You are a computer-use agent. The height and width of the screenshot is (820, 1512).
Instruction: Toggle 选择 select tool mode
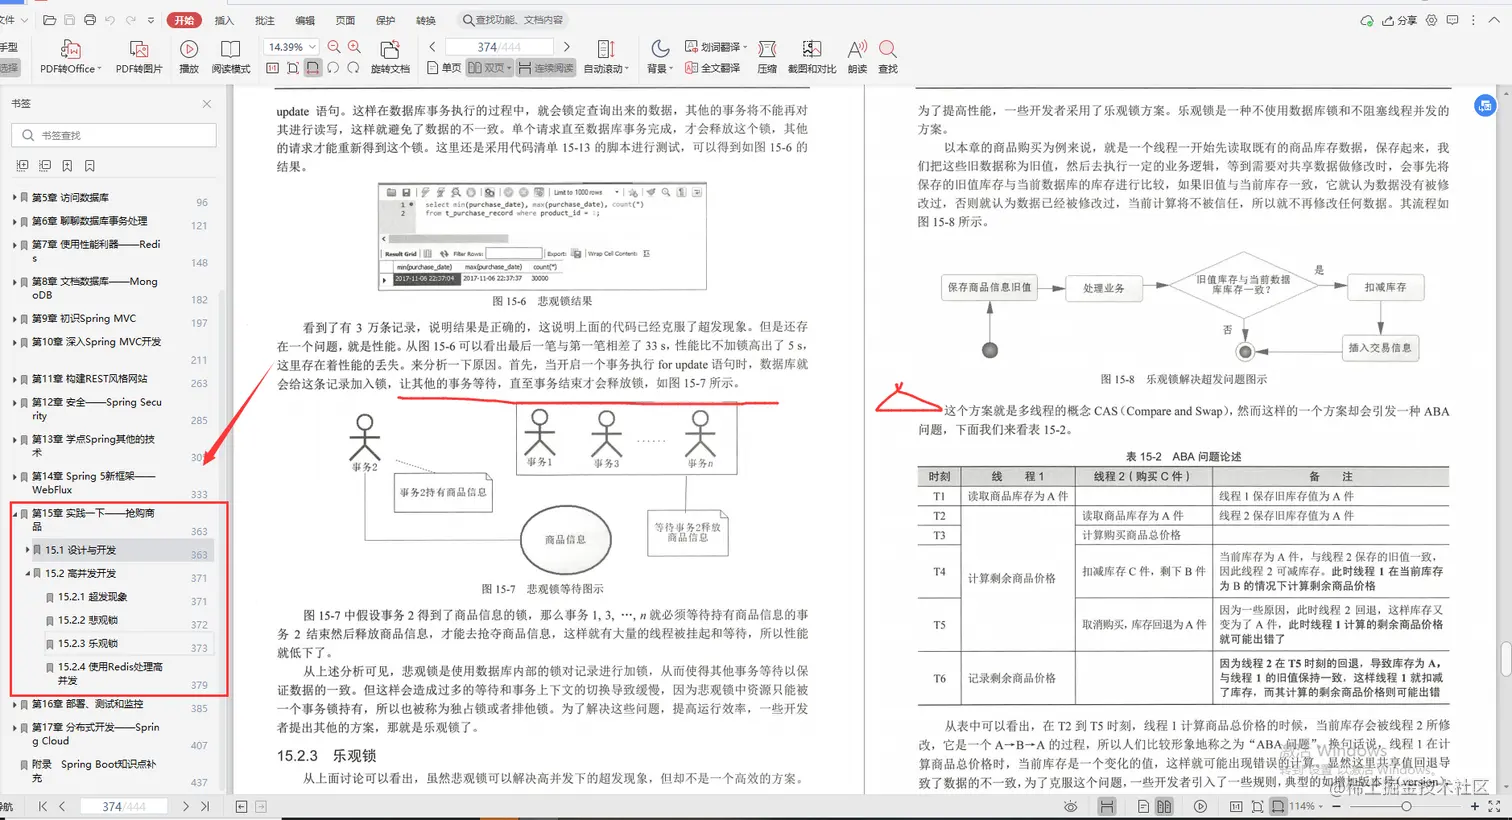(10, 68)
